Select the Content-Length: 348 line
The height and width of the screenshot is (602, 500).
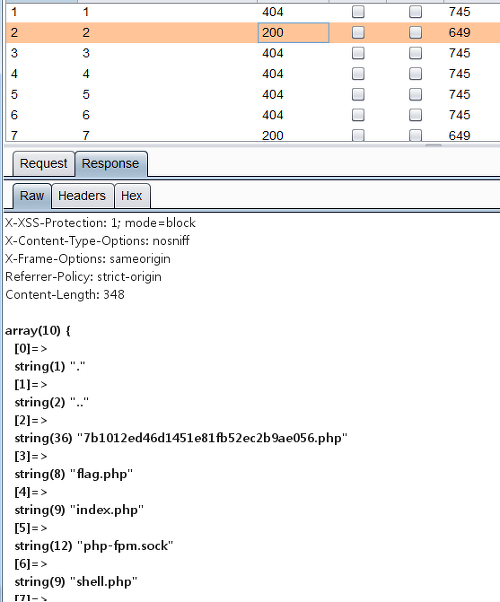(65, 295)
